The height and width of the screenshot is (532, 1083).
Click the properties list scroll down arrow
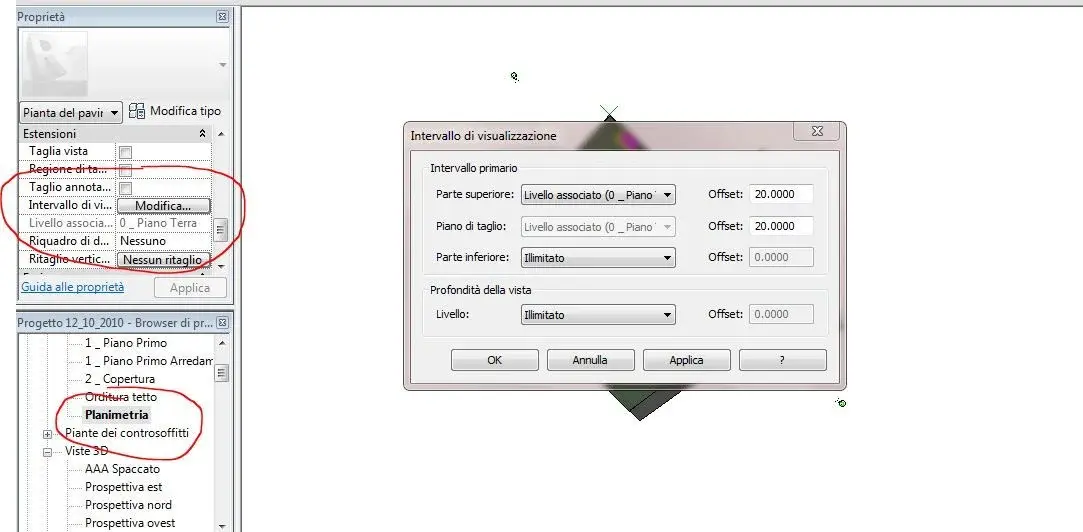[x=221, y=267]
